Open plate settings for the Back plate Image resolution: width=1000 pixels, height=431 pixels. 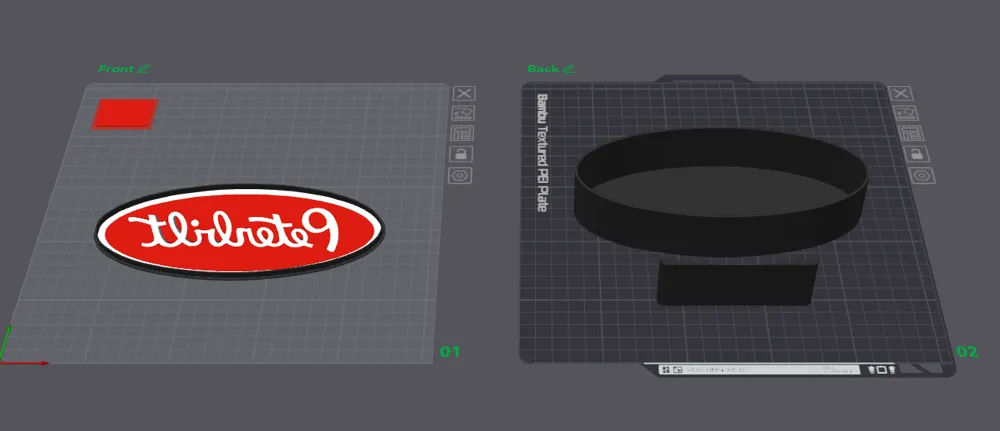[x=922, y=175]
